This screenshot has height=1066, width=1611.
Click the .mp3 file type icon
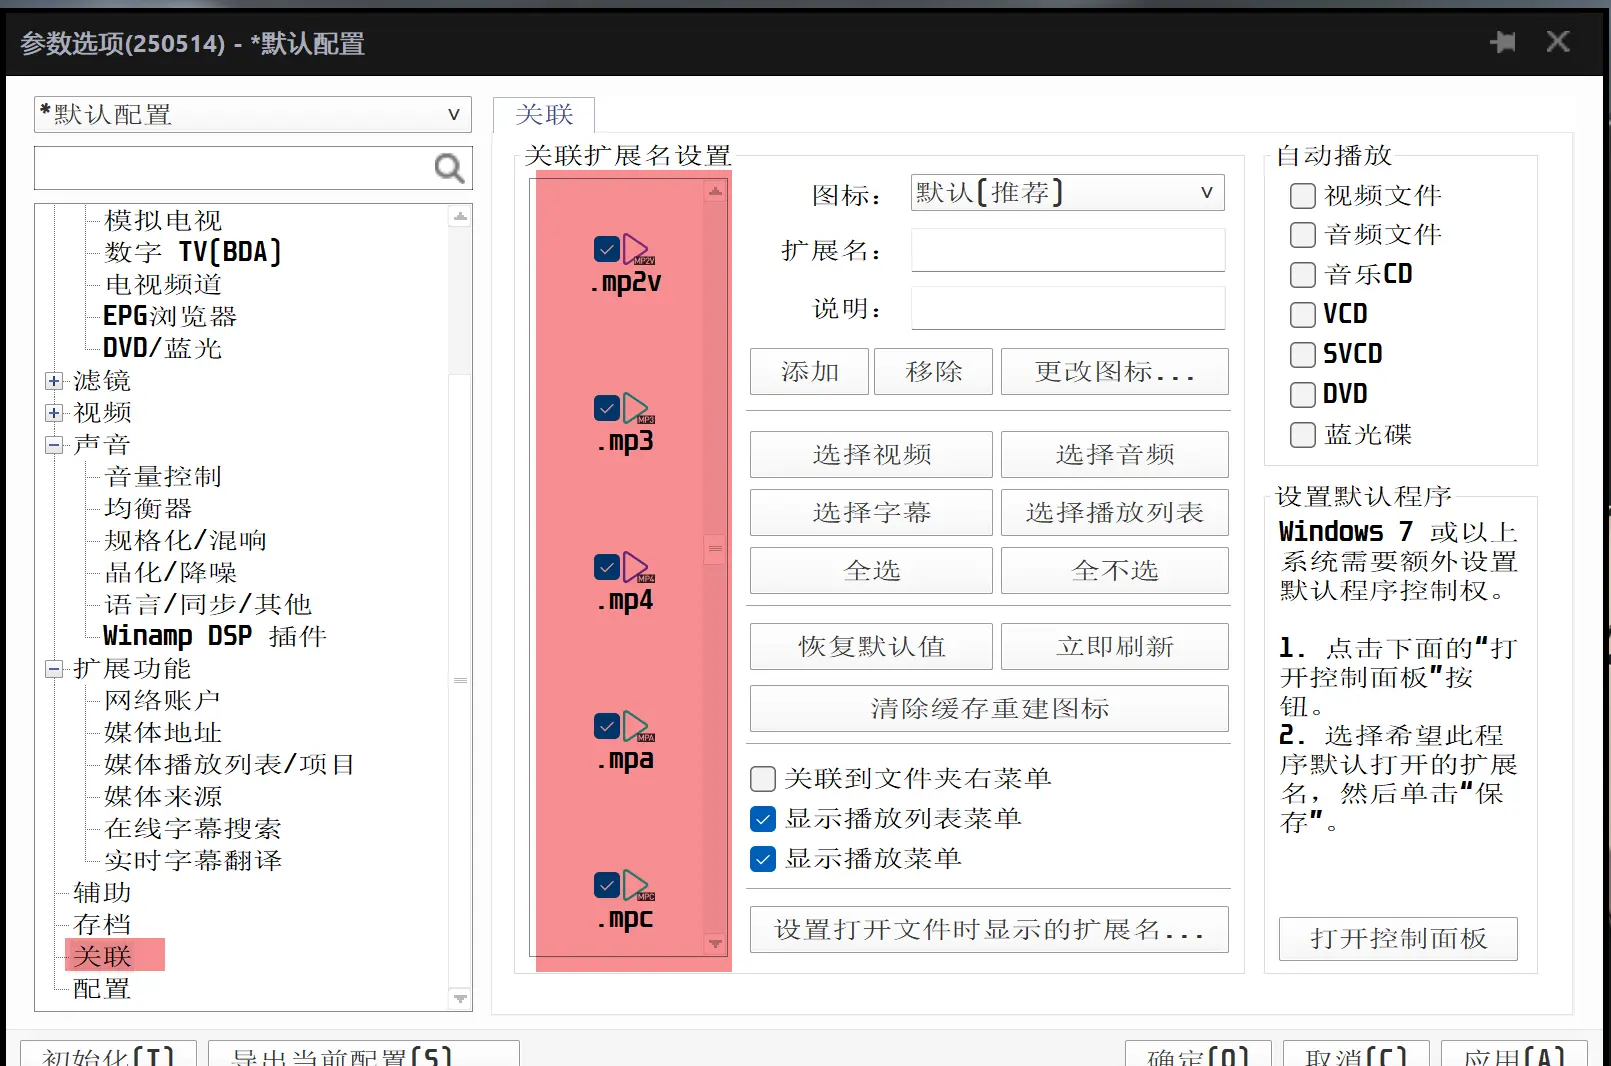click(x=639, y=408)
